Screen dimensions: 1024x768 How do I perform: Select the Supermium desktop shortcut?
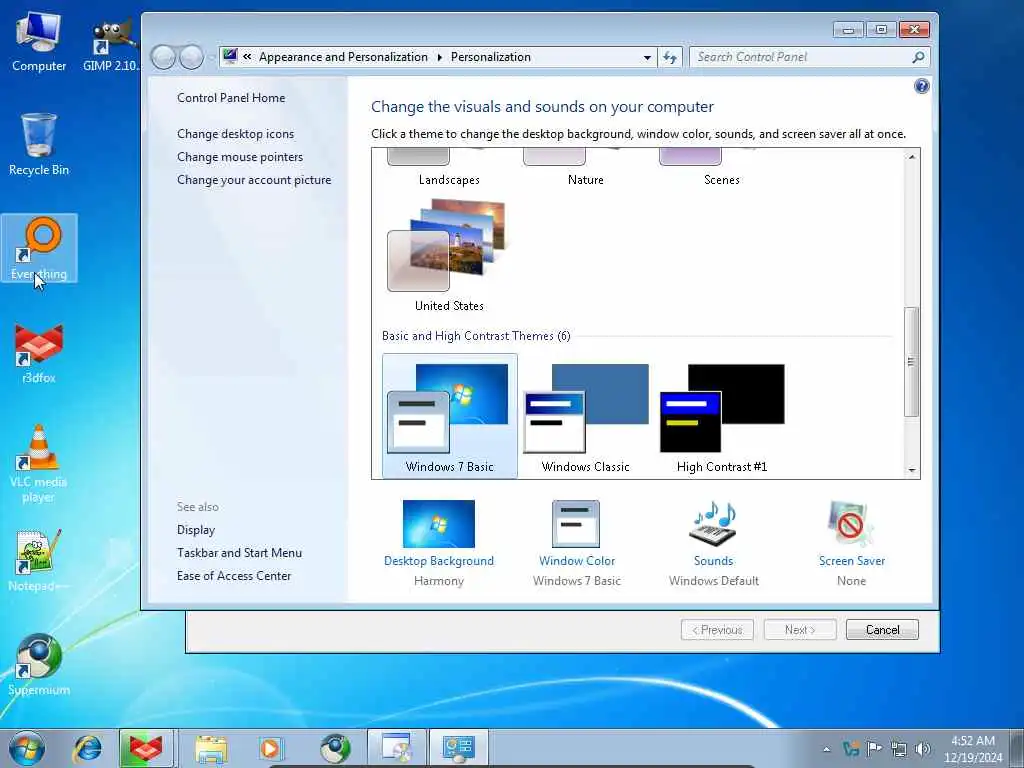pyautogui.click(x=39, y=665)
